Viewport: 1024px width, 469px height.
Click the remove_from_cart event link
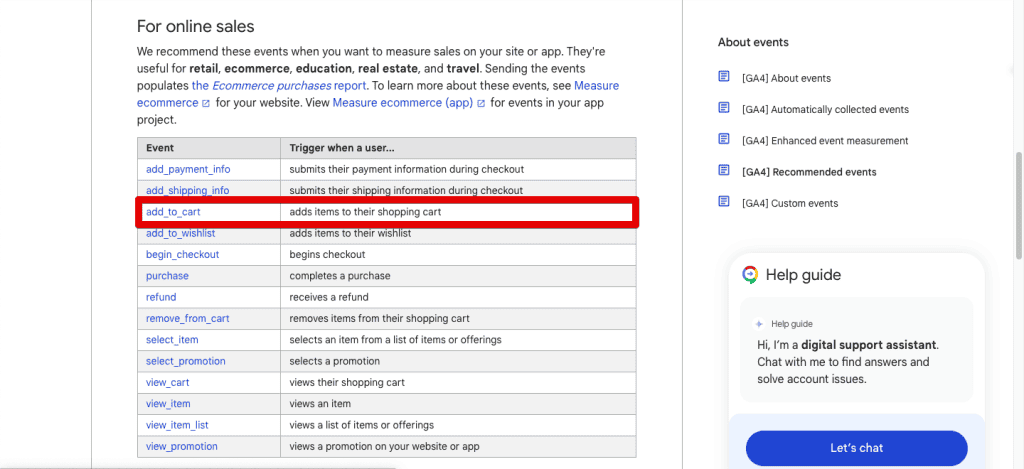pyautogui.click(x=187, y=318)
